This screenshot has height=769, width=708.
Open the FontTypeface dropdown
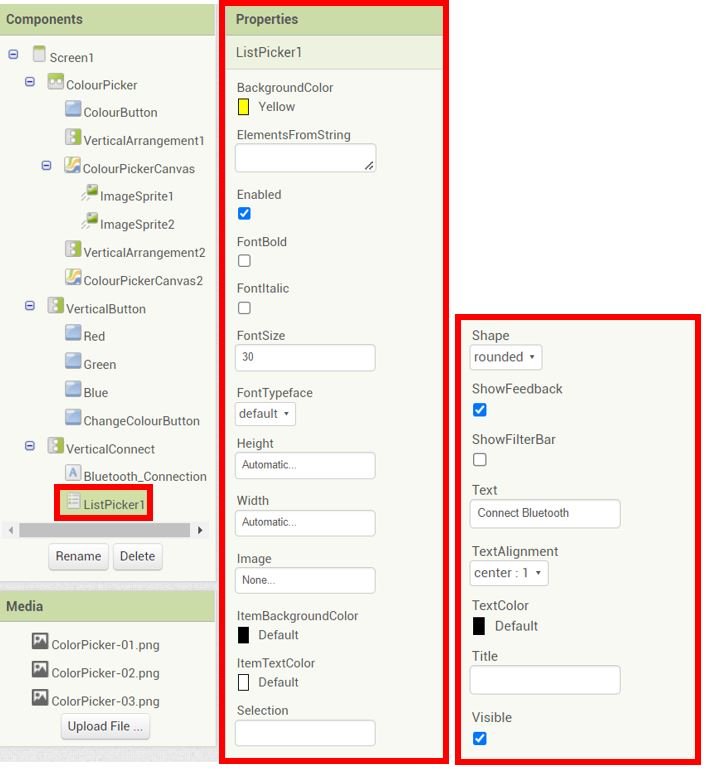point(265,414)
